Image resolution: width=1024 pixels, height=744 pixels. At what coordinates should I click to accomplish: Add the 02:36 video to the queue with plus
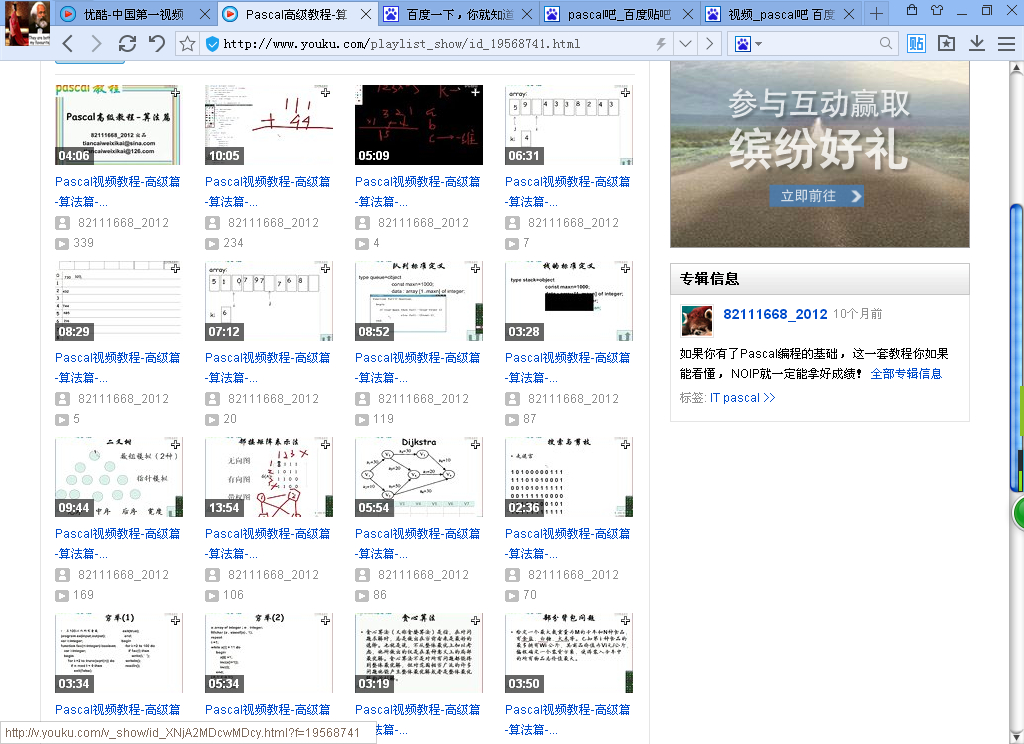point(625,444)
